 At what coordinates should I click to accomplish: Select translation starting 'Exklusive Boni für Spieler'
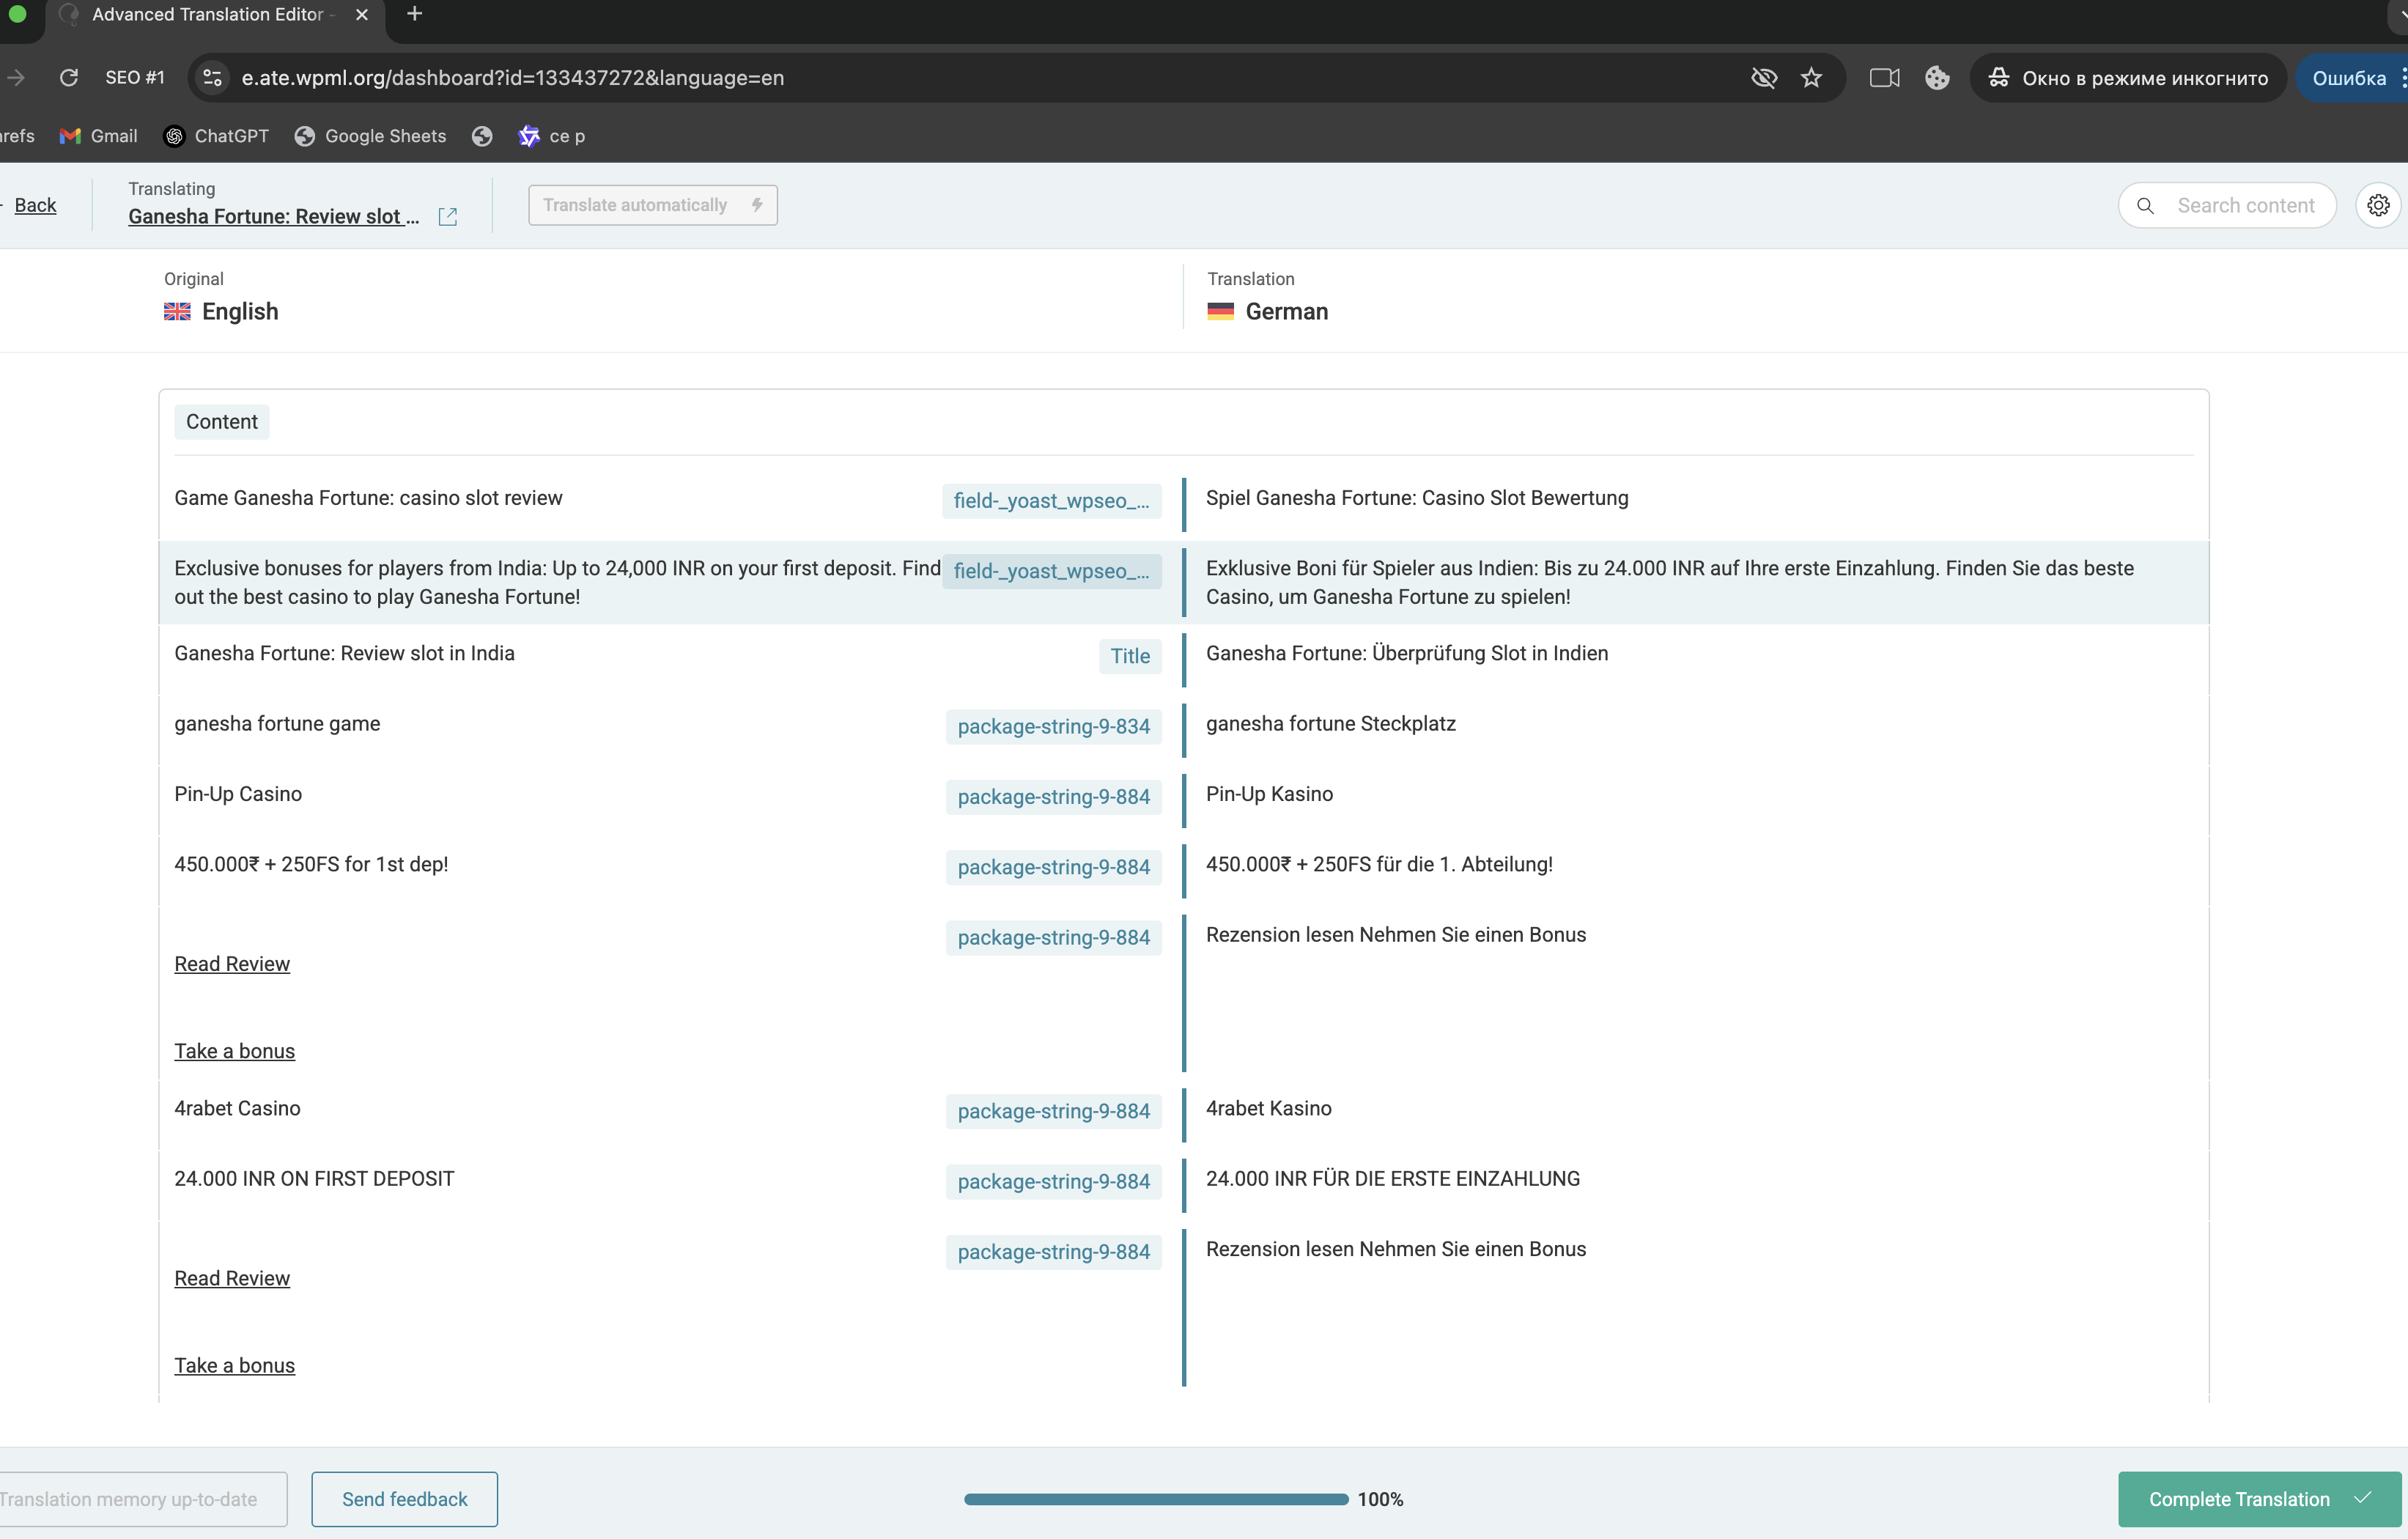[1670, 582]
